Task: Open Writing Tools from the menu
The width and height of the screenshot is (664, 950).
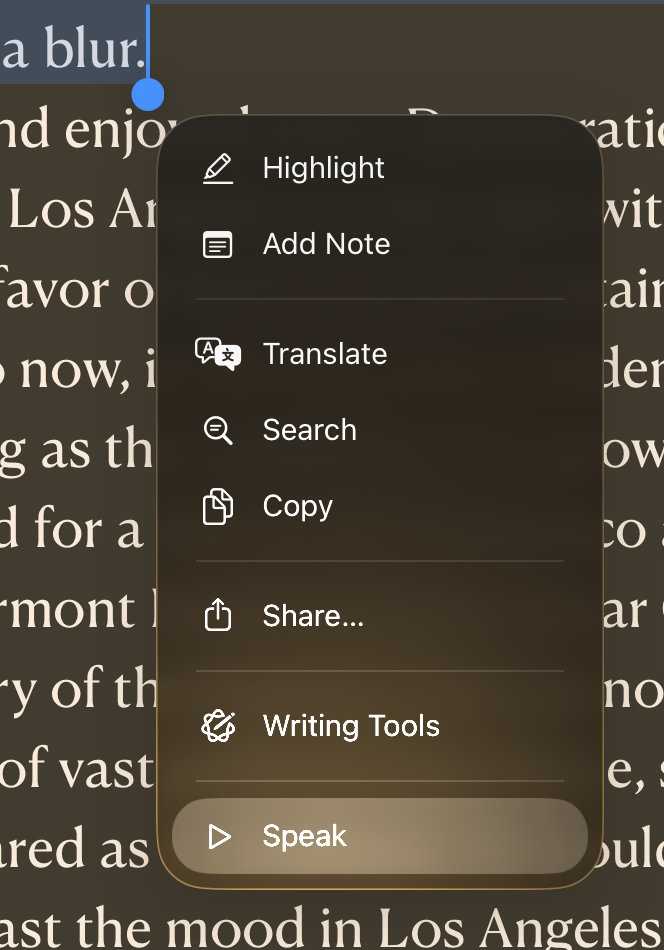Action: (x=351, y=726)
